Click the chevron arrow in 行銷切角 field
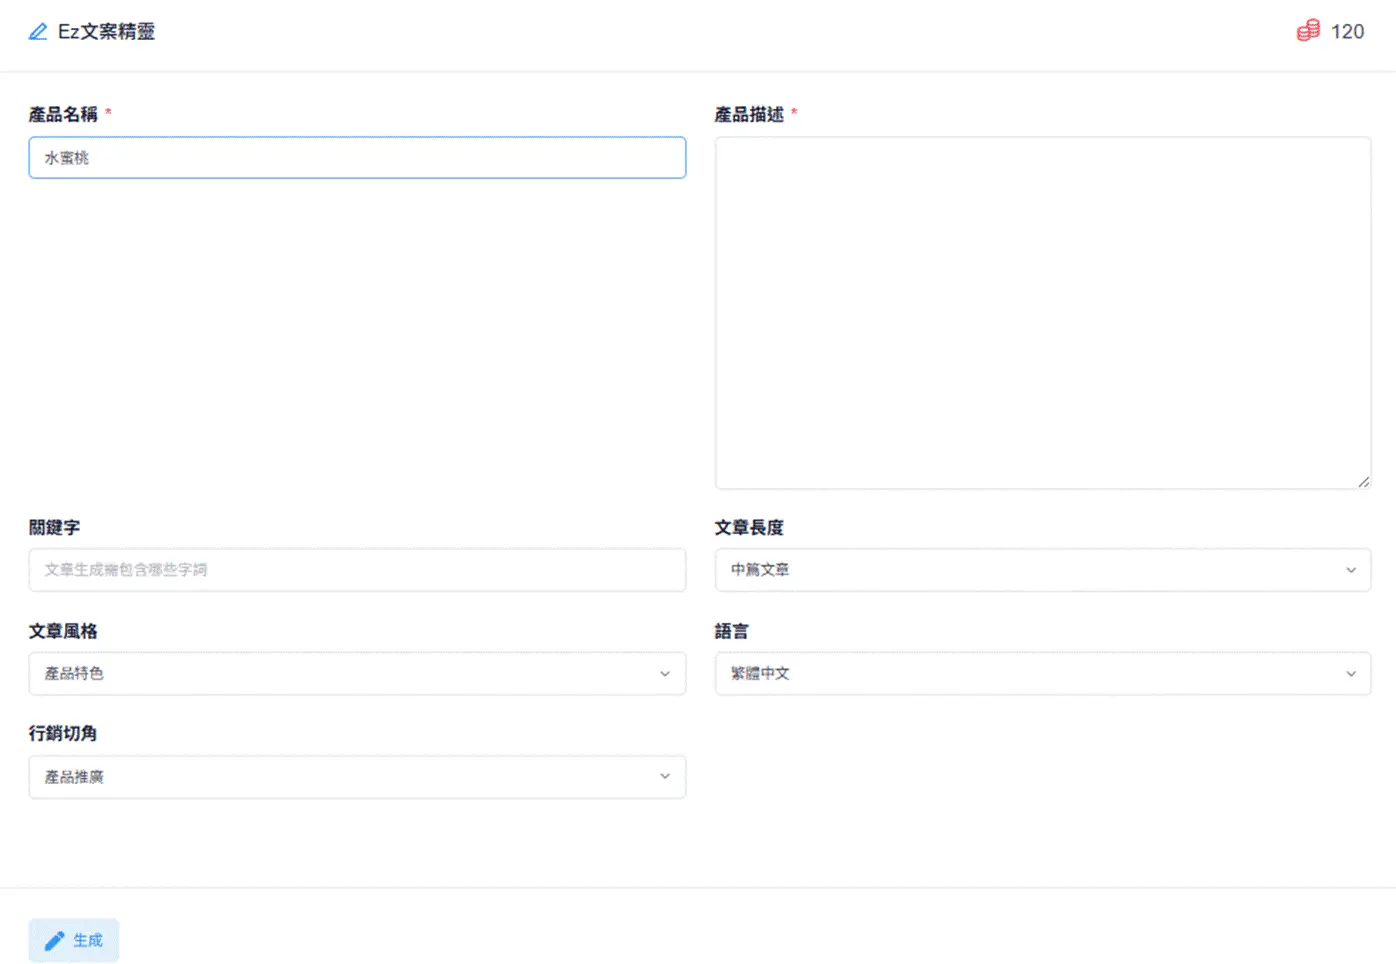This screenshot has width=1396, height=964. [x=665, y=777]
